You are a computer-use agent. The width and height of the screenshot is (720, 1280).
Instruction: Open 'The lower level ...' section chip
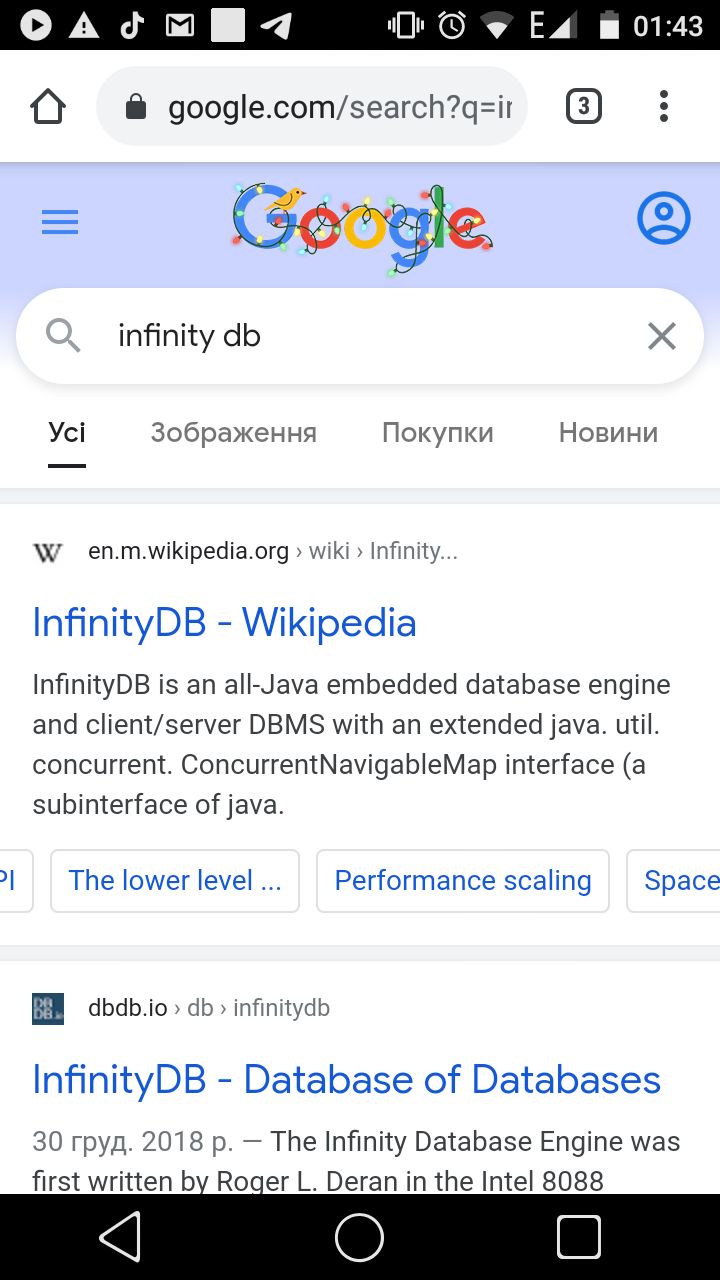pyautogui.click(x=175, y=881)
